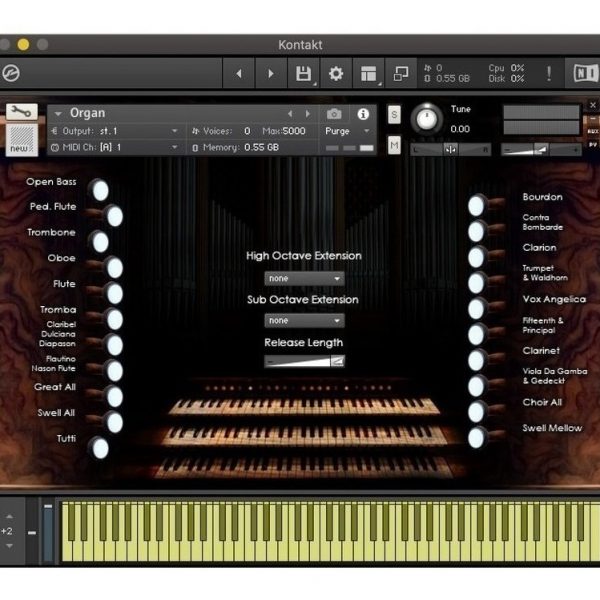Screen dimensions: 600x600
Task: Toggle the Trumpet & Waldhorn stop
Action: click(476, 283)
